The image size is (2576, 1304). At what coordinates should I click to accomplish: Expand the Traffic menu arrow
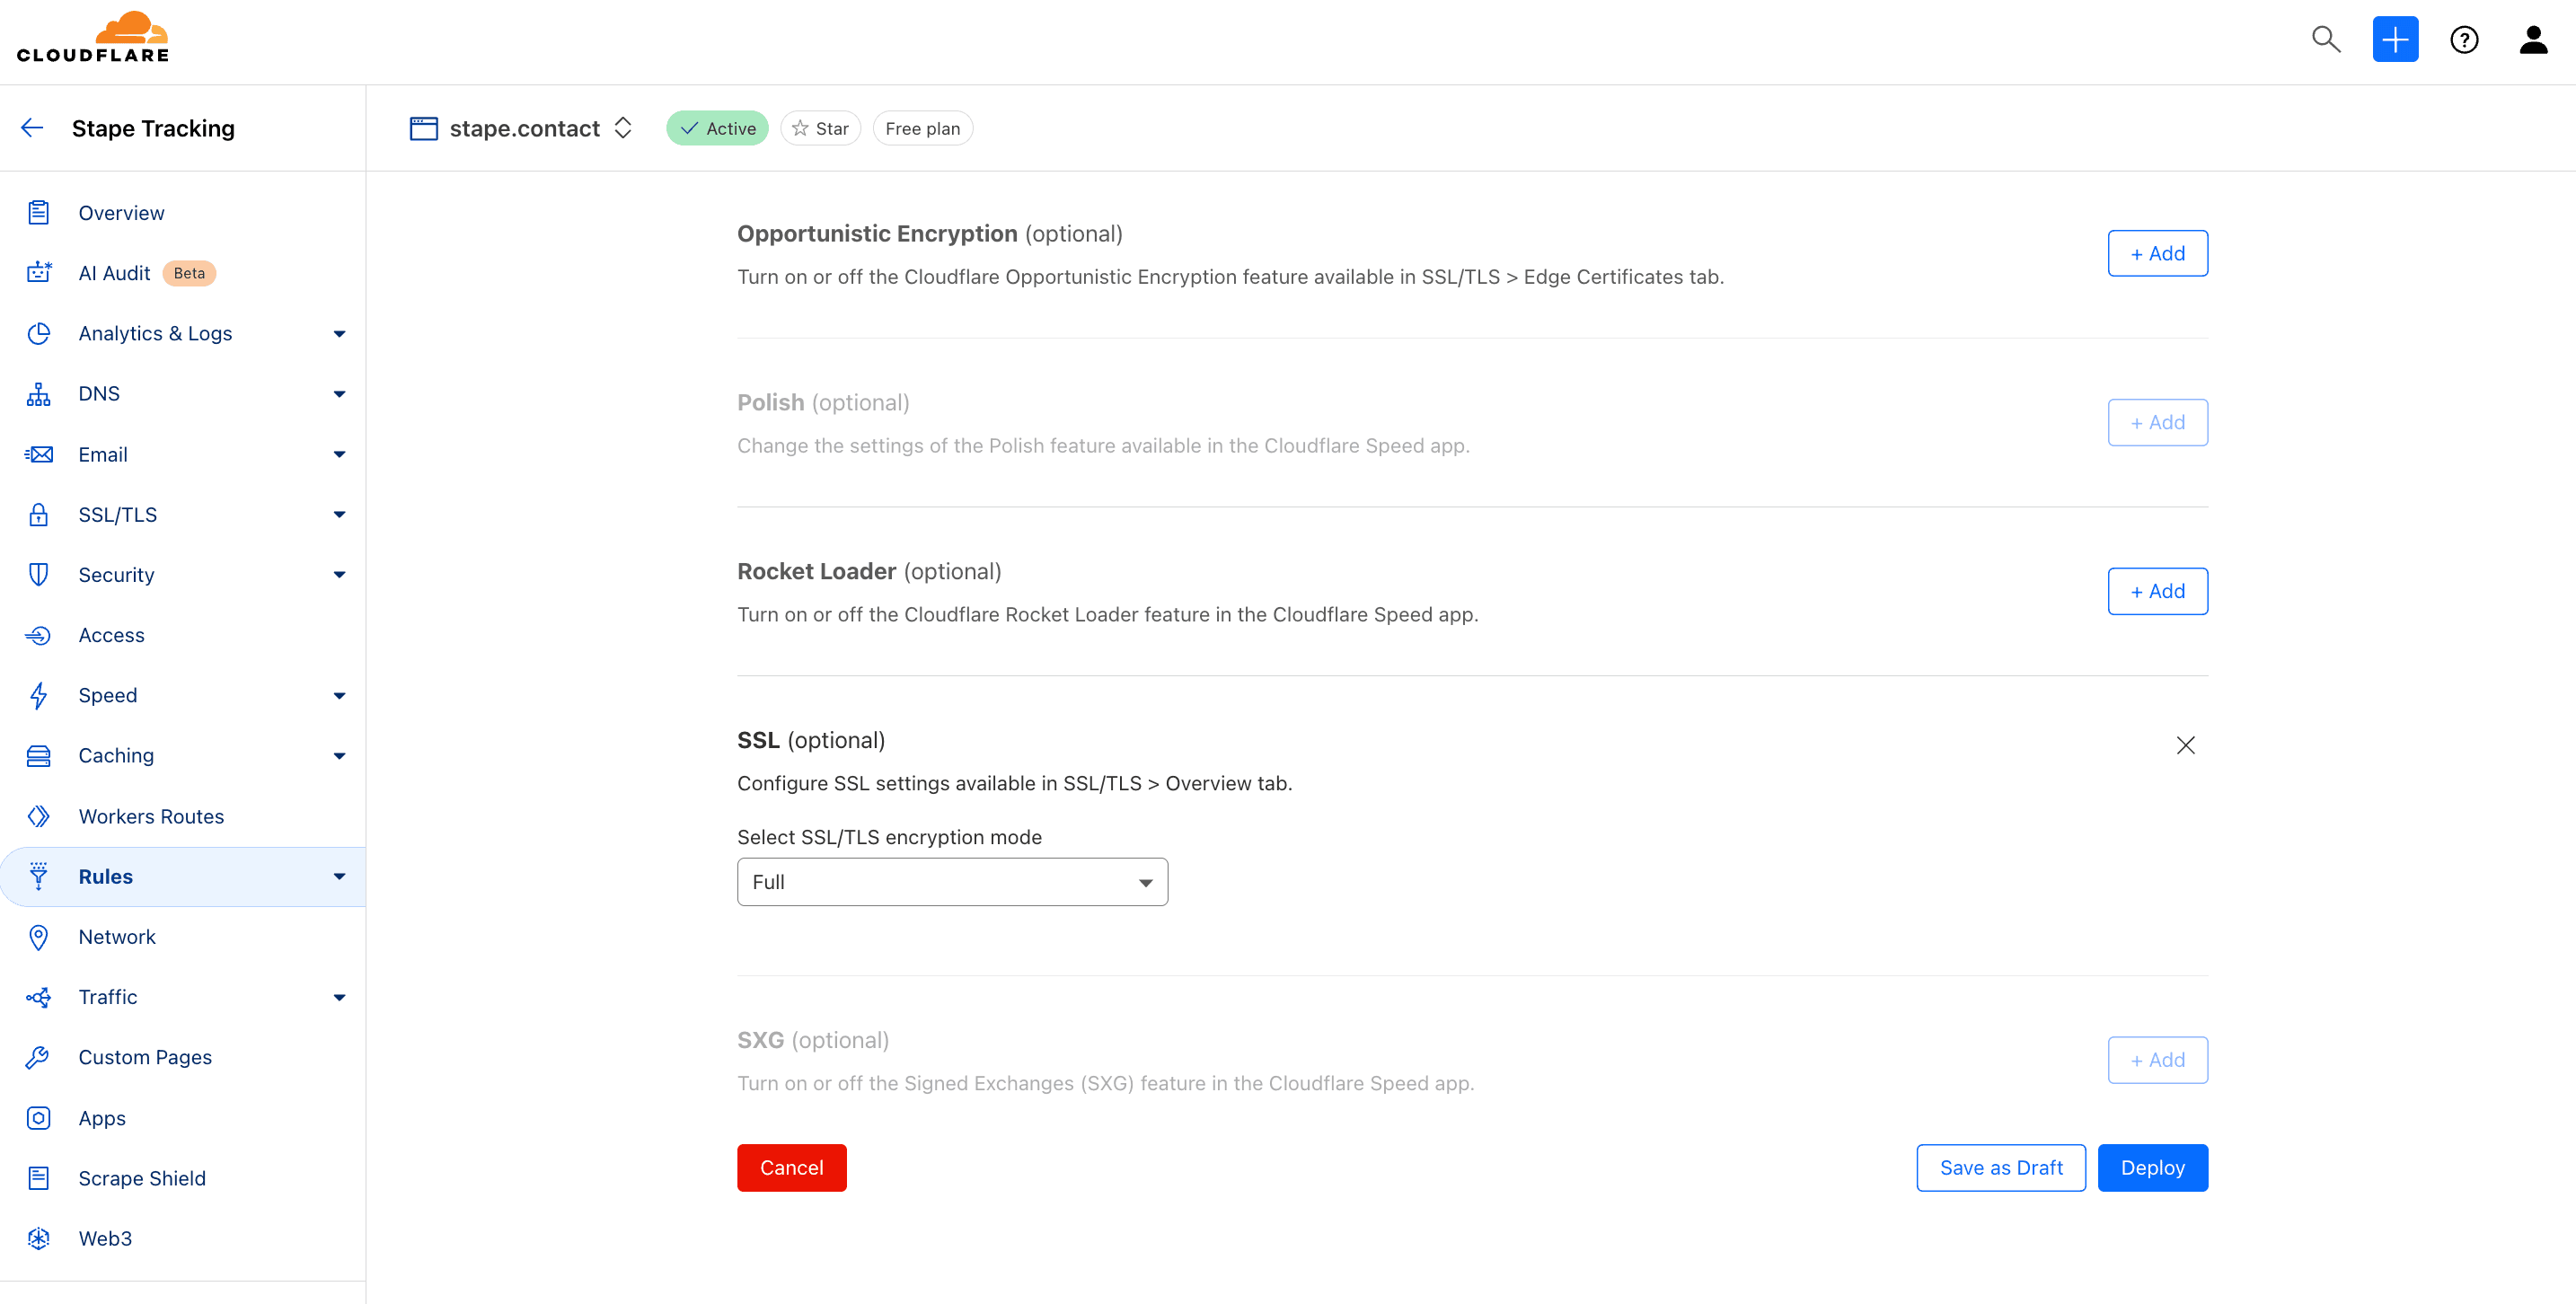pos(340,998)
